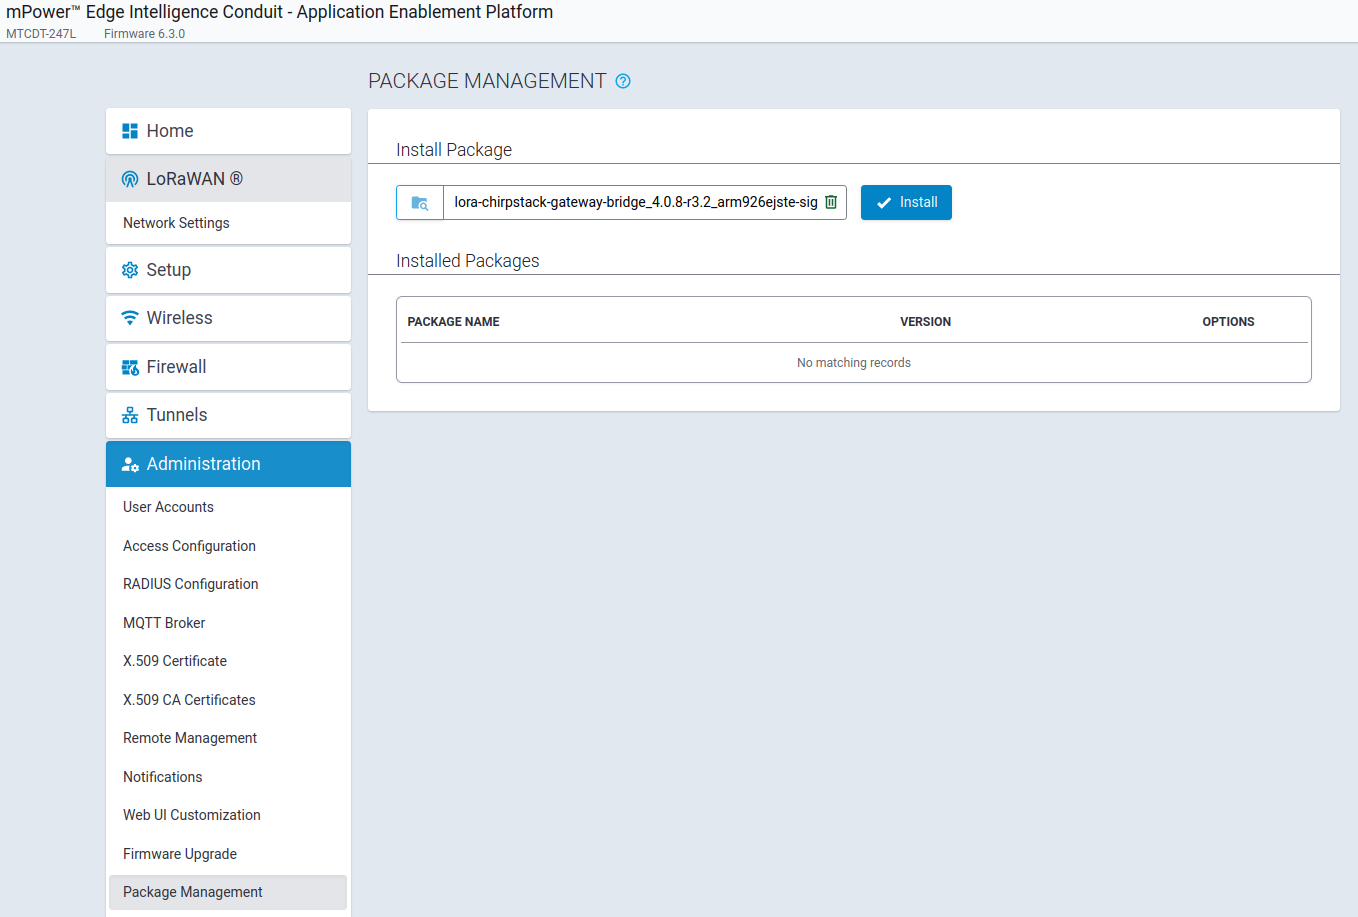Click the MTCDT-247L model label
The width and height of the screenshot is (1358, 917).
(41, 34)
